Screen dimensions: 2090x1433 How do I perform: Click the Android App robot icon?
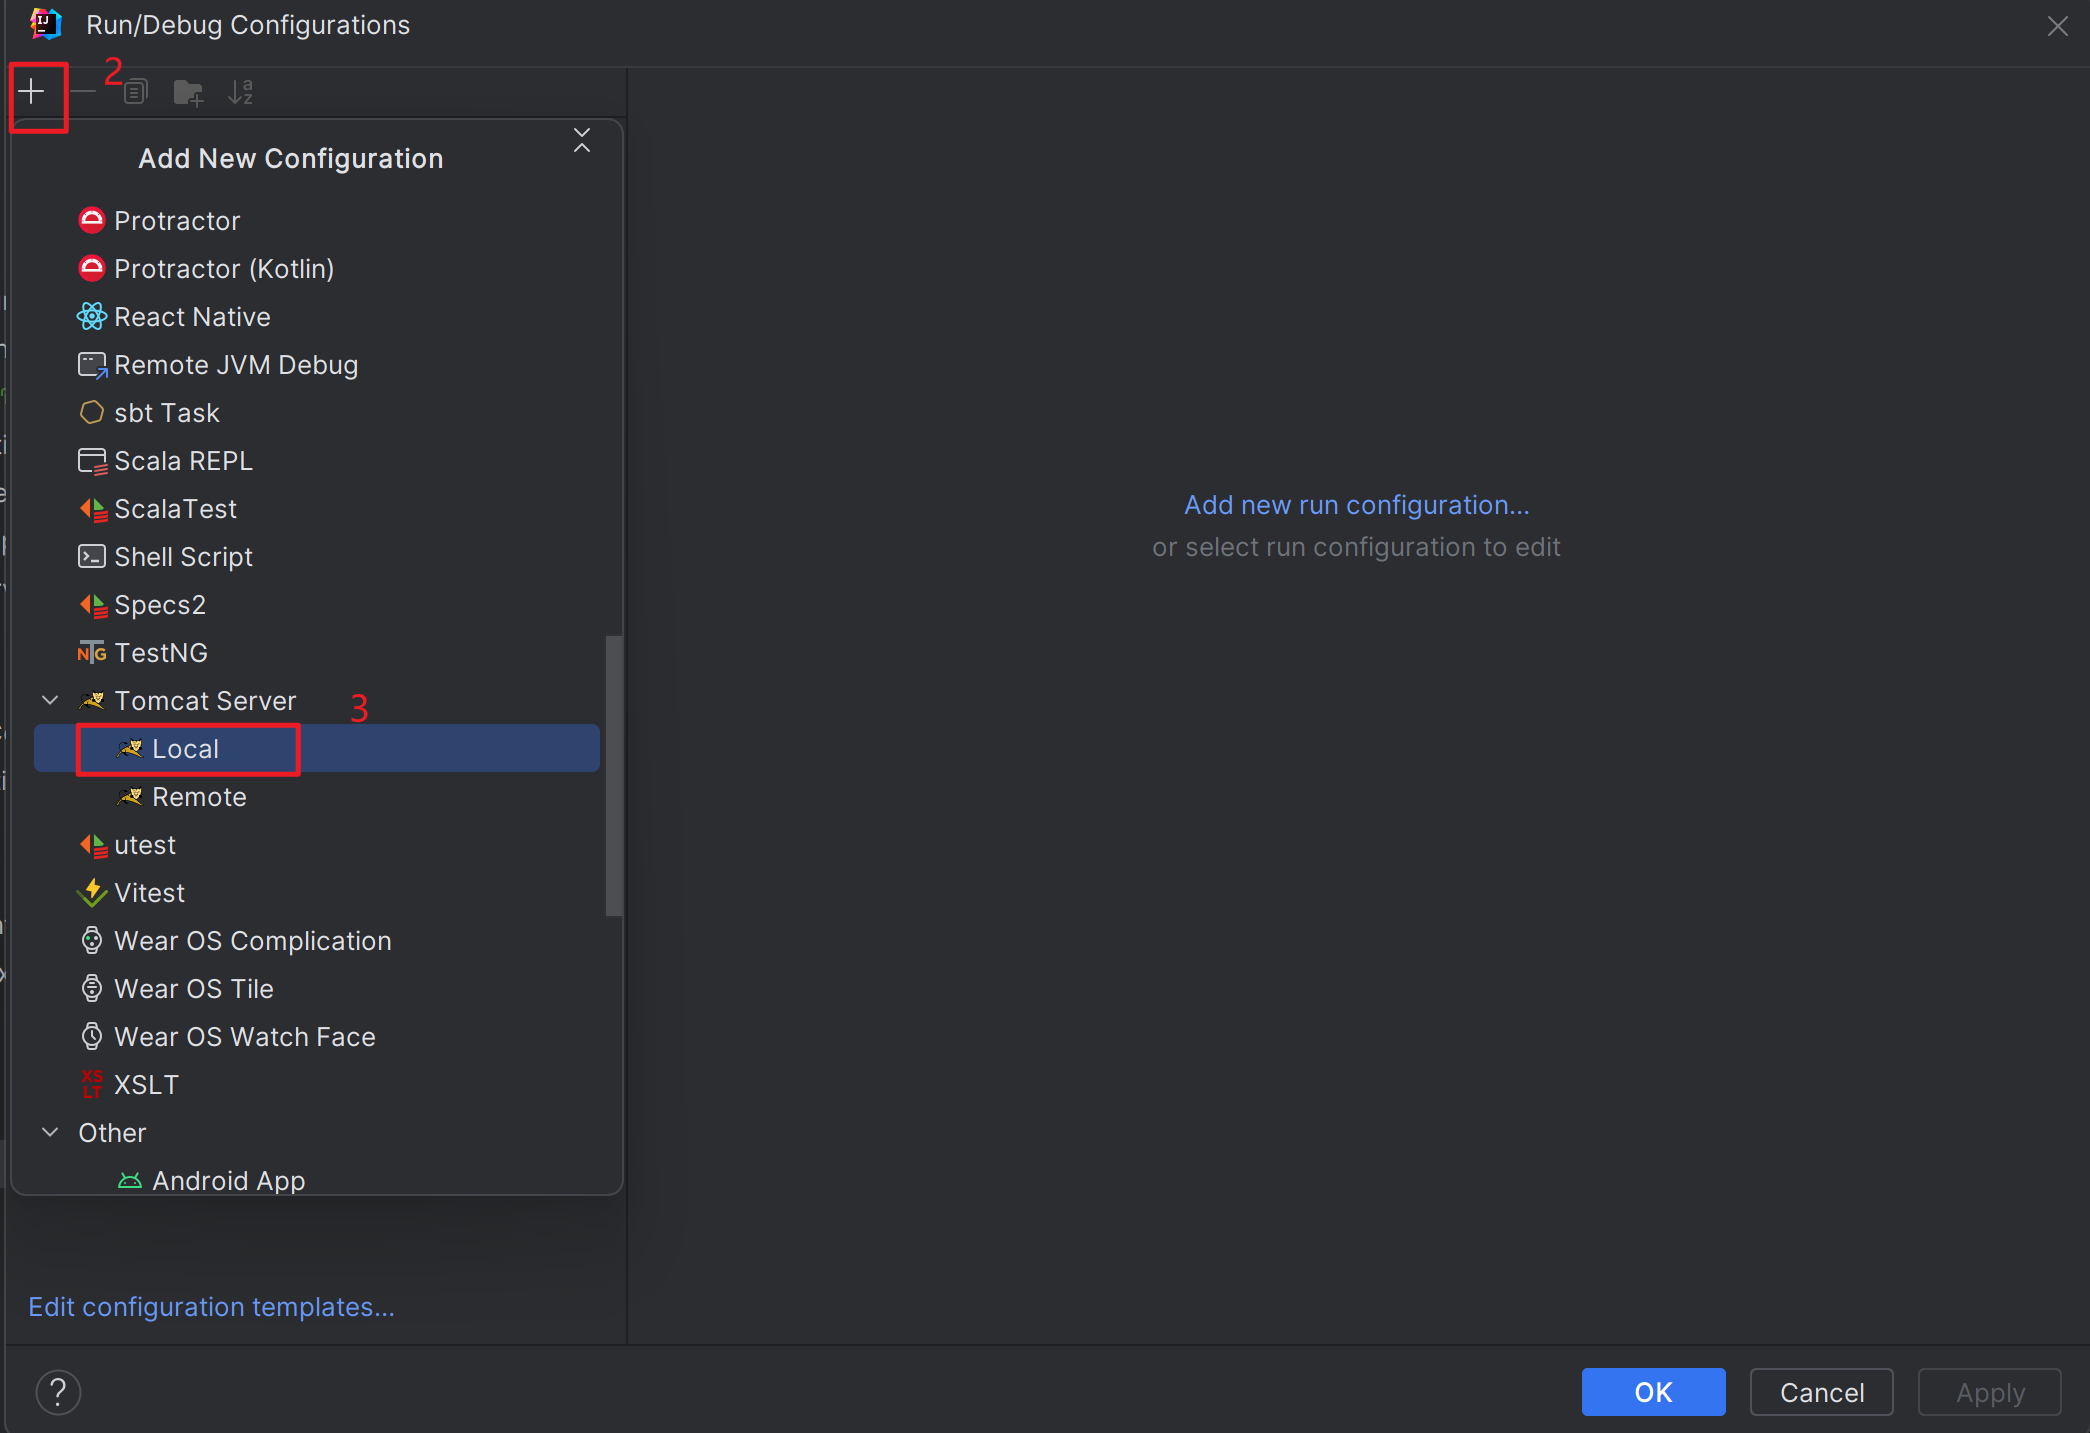[x=130, y=1181]
